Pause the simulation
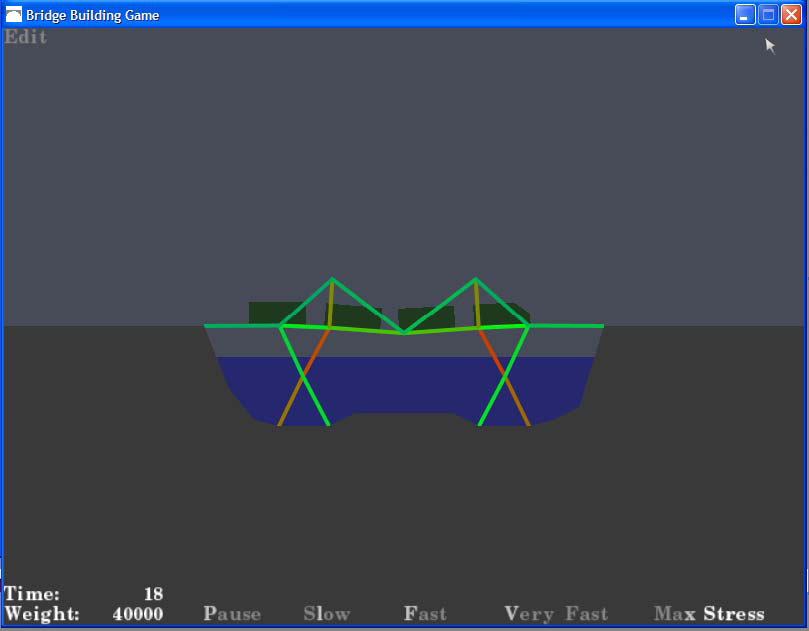Image resolution: width=809 pixels, height=631 pixels. point(232,613)
